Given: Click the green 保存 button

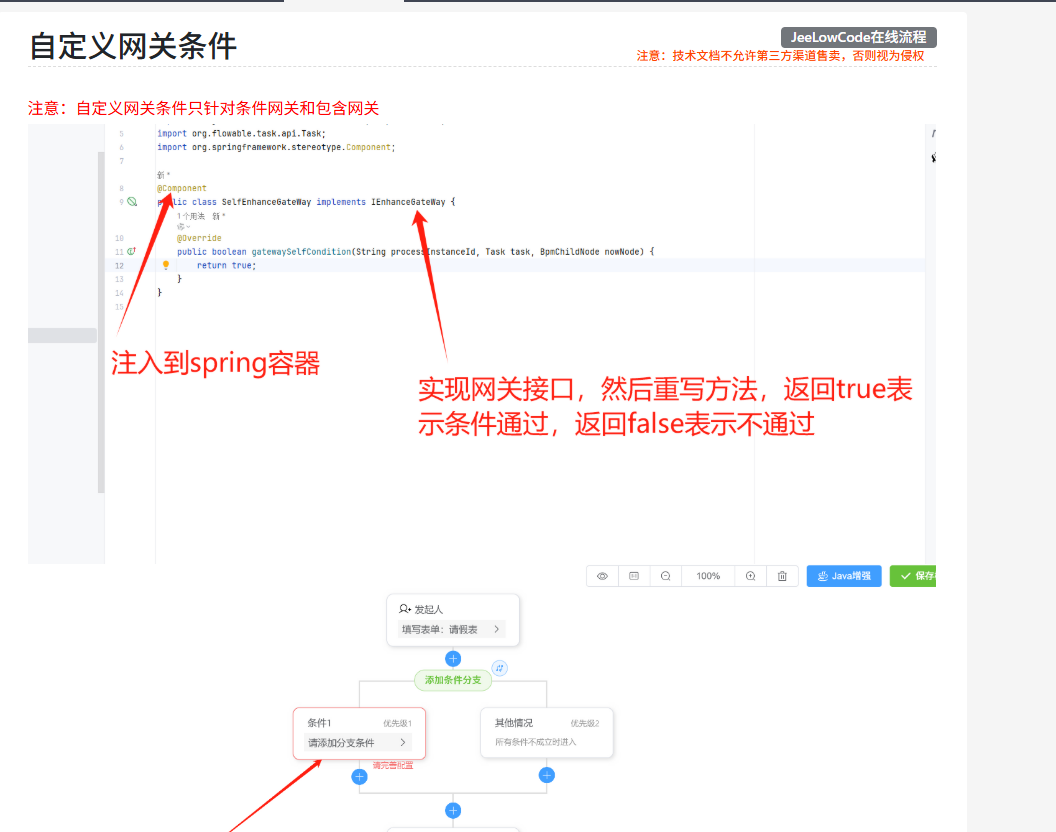Looking at the screenshot, I should click(915, 576).
